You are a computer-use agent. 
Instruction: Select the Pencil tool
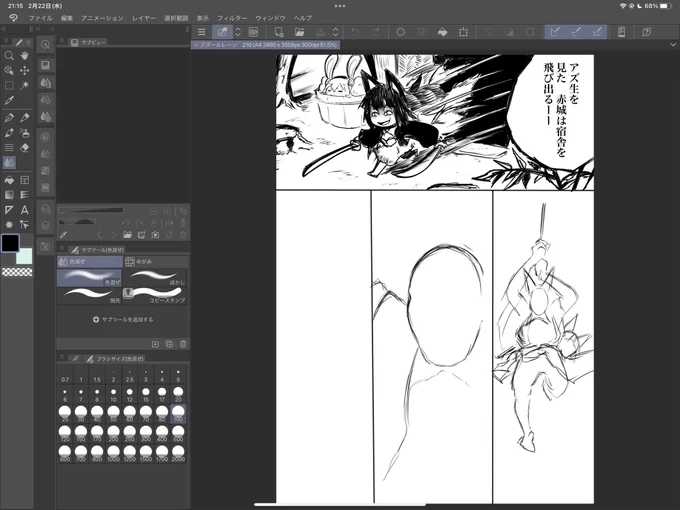coord(25,118)
